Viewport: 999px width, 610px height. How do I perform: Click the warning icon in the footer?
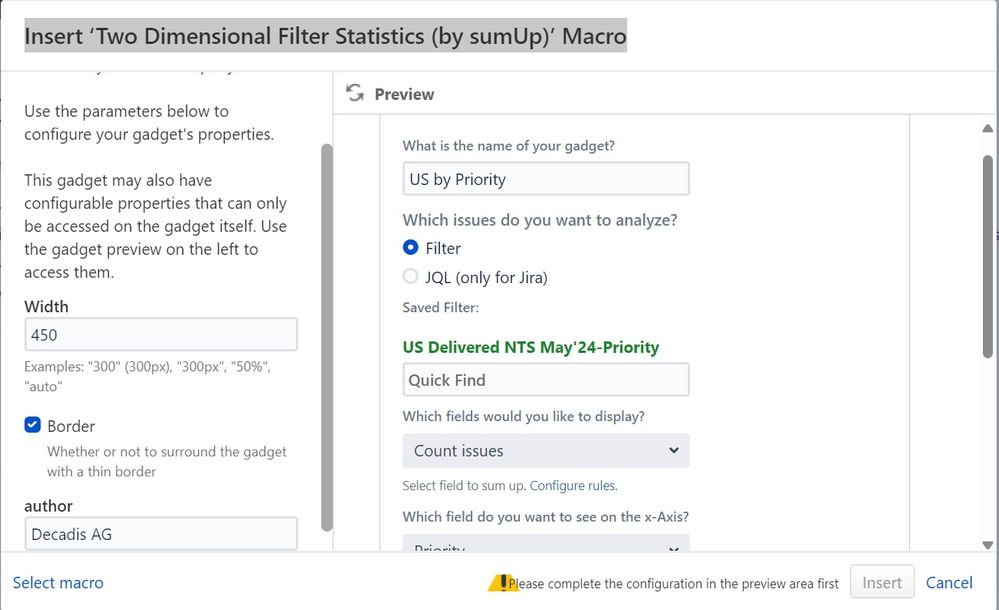pyautogui.click(x=500, y=583)
